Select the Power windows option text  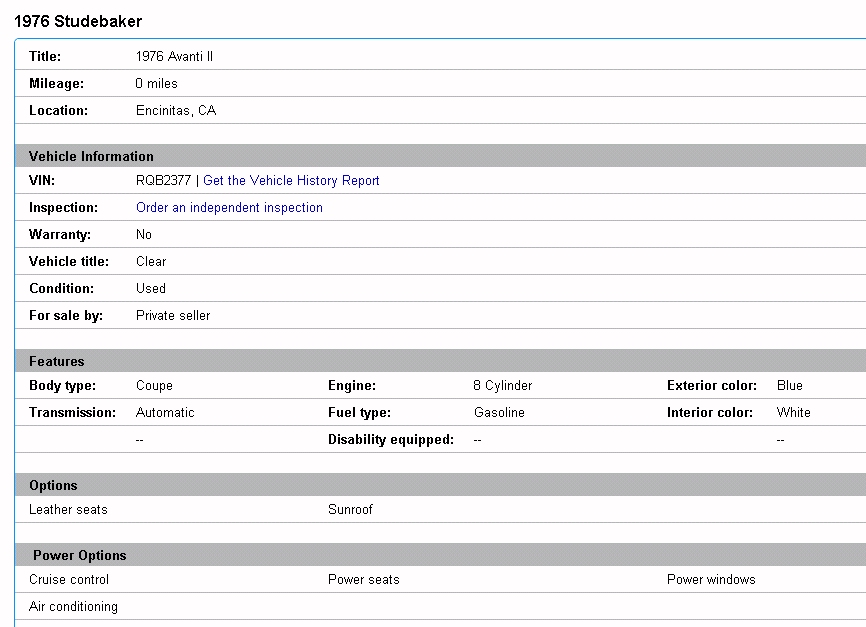711,580
